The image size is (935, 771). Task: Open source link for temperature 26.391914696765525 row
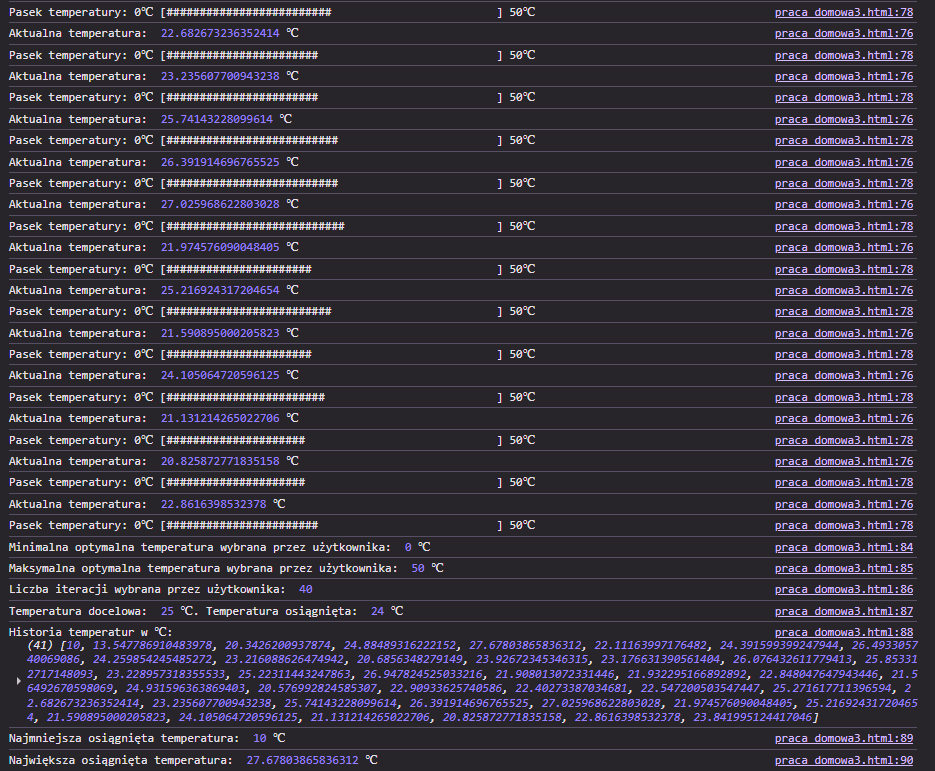(843, 162)
